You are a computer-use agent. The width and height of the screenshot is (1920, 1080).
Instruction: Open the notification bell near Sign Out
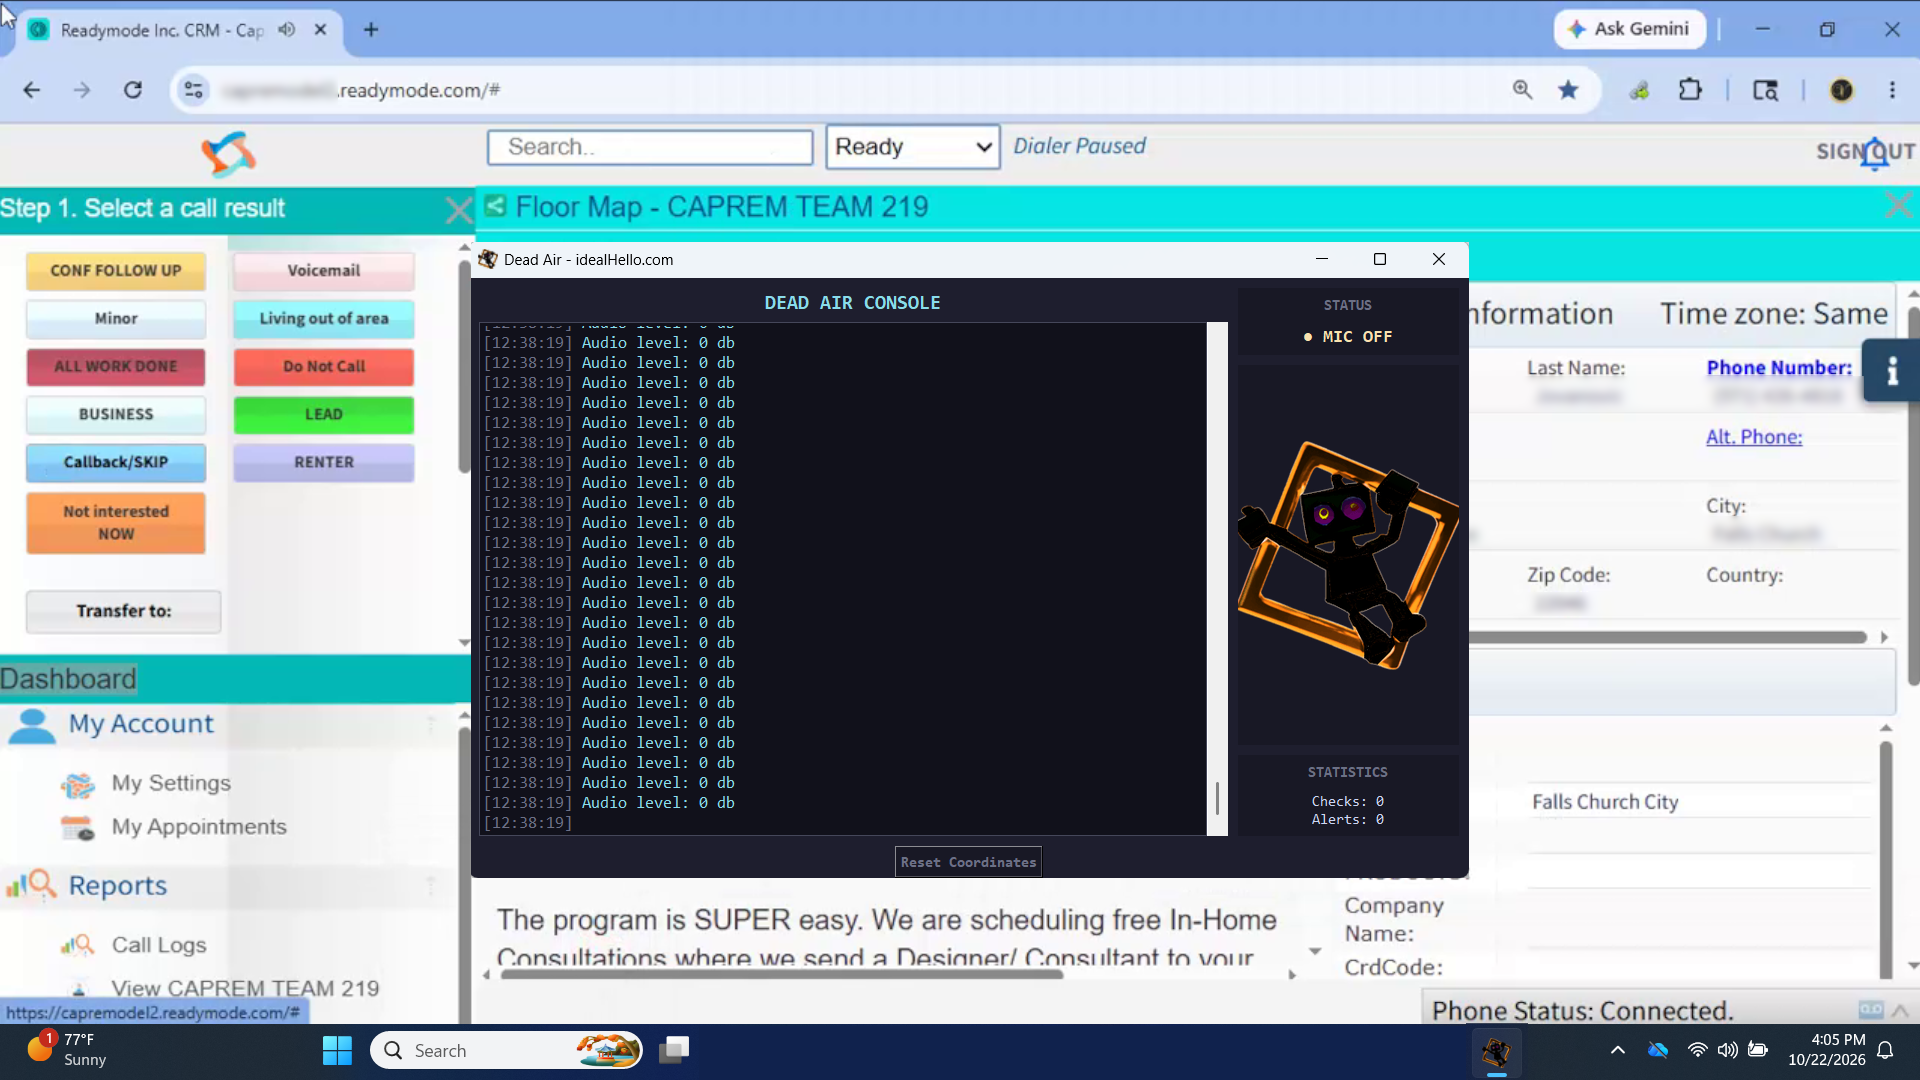1875,154
